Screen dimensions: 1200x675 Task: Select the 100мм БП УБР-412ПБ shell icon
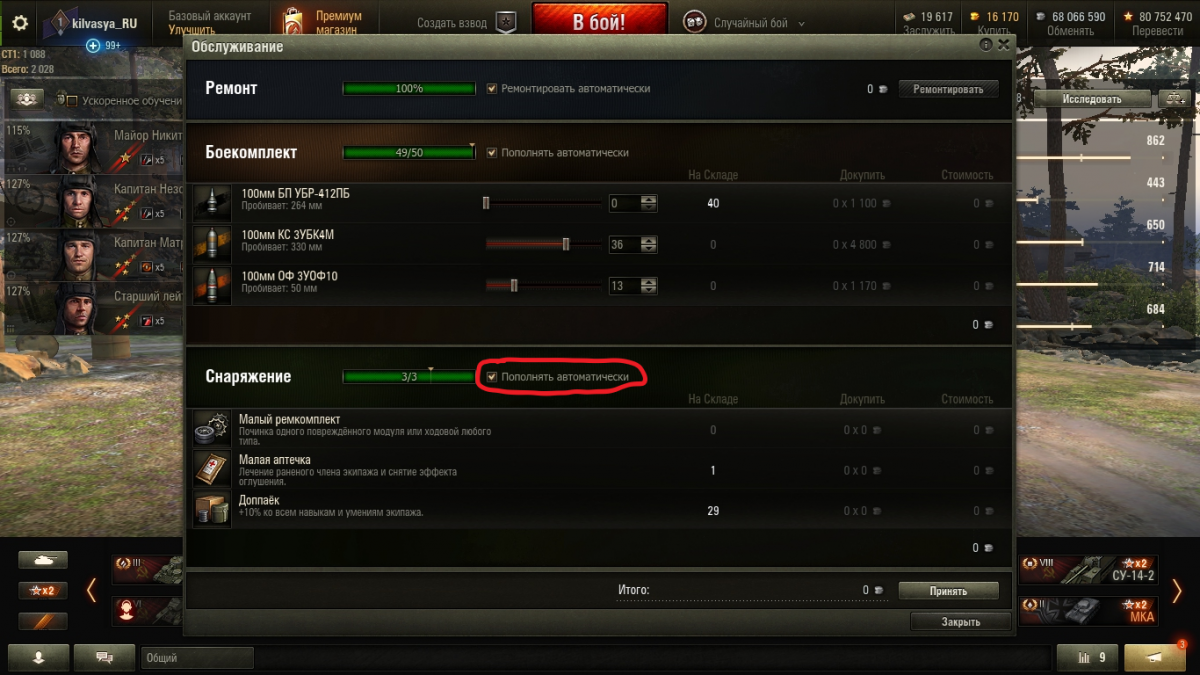click(212, 203)
